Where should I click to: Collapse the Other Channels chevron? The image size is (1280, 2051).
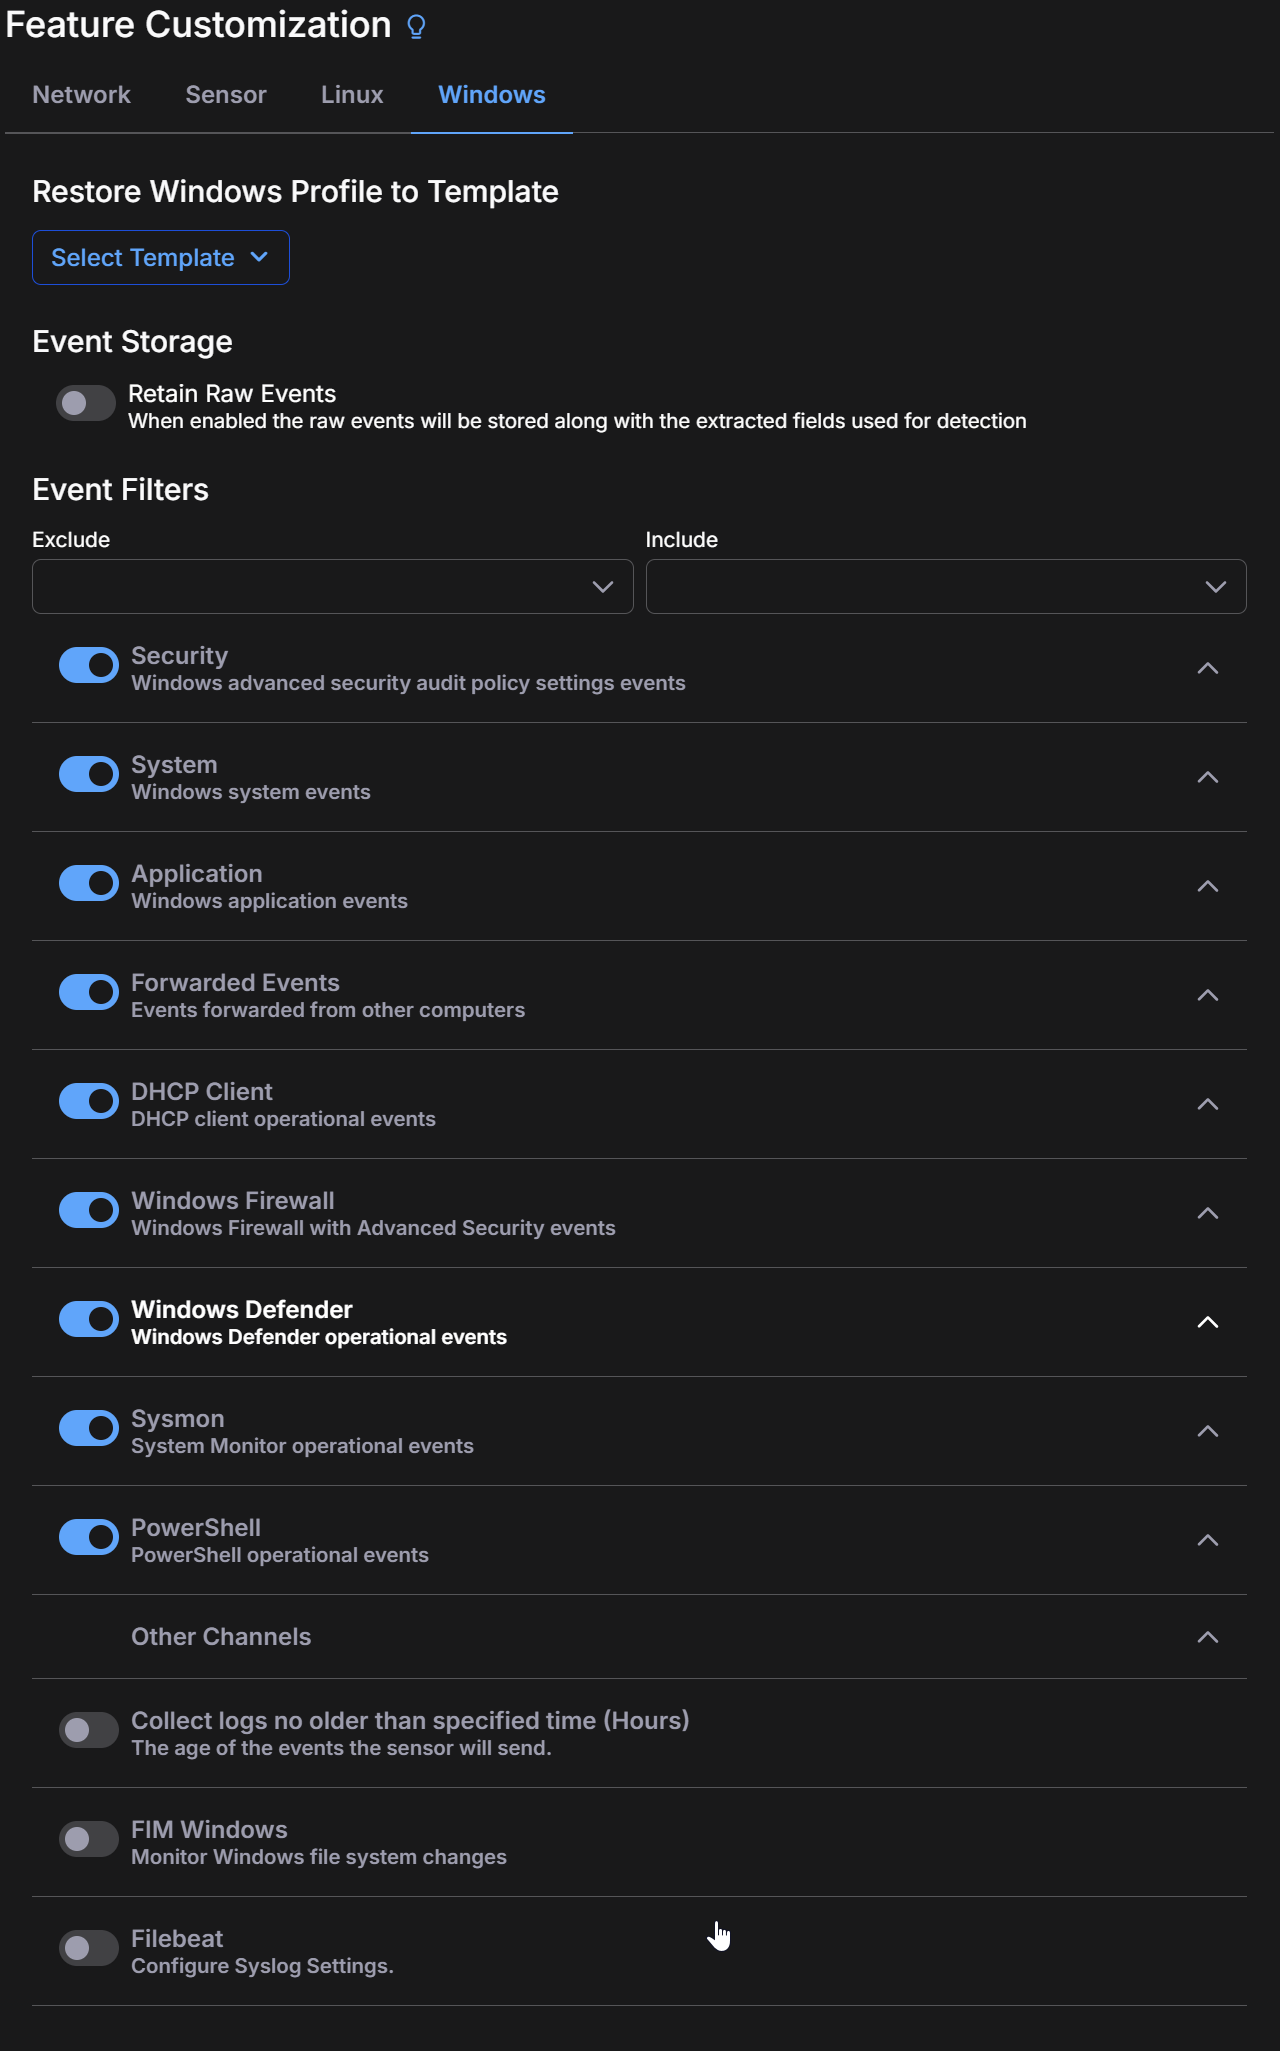click(1208, 1638)
